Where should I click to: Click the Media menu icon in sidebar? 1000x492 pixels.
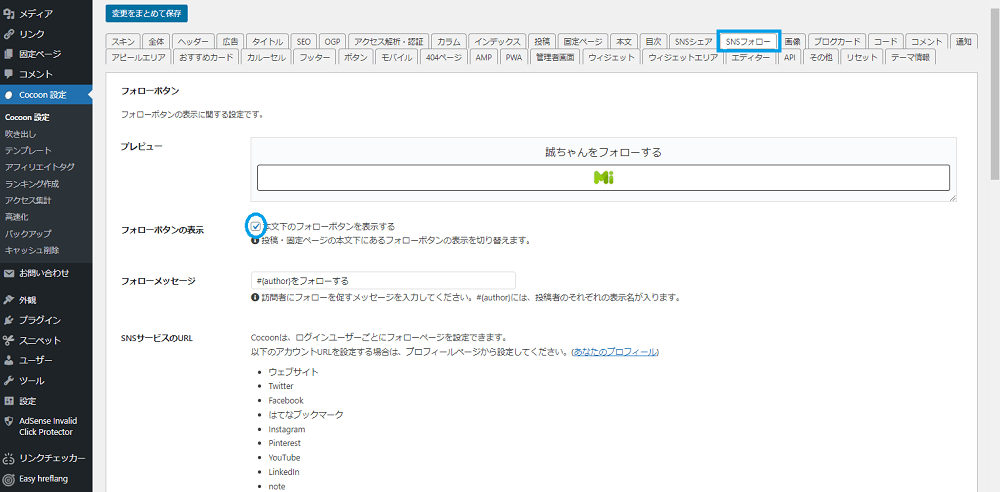(x=8, y=13)
